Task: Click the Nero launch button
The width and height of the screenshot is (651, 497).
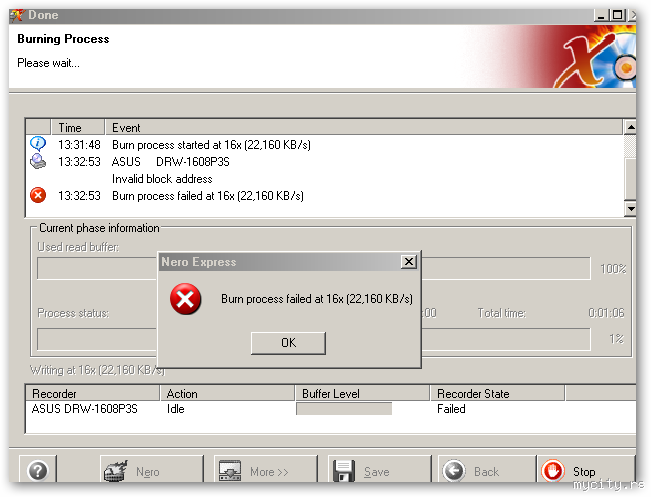Action: coord(152,471)
